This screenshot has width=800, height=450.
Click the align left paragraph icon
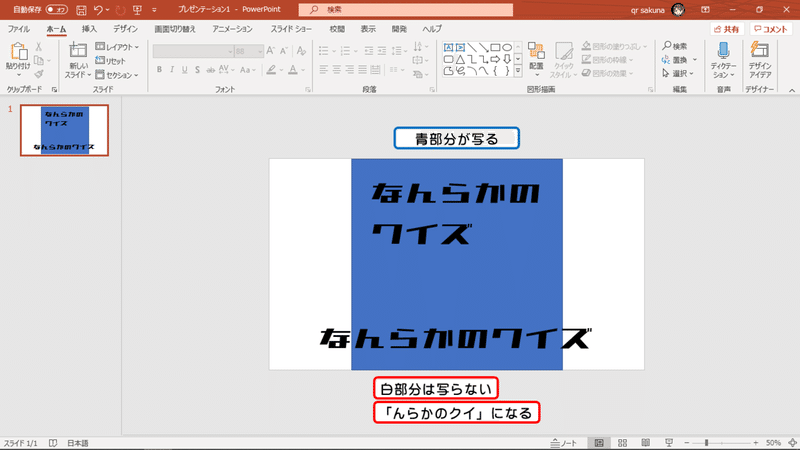323,69
